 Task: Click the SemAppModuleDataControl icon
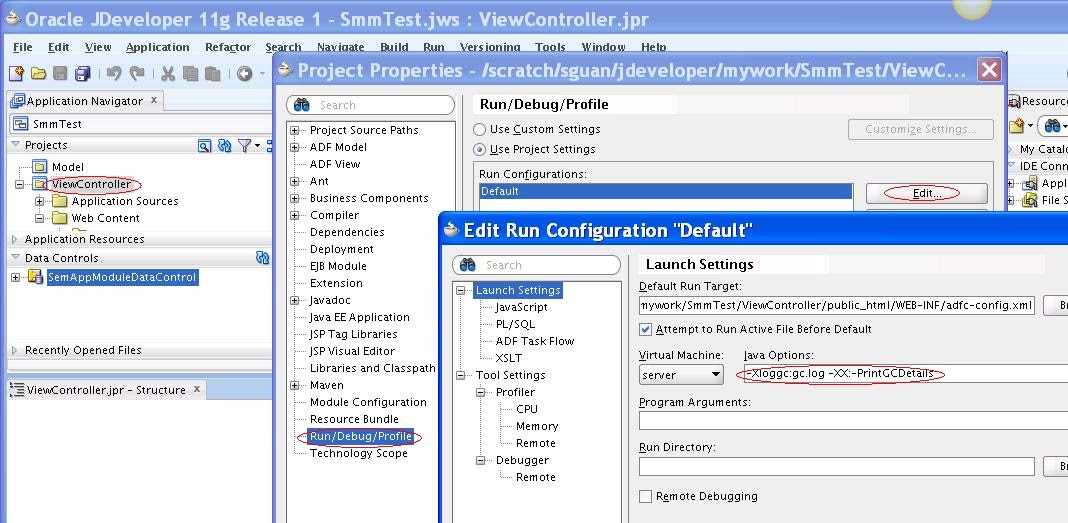35,277
